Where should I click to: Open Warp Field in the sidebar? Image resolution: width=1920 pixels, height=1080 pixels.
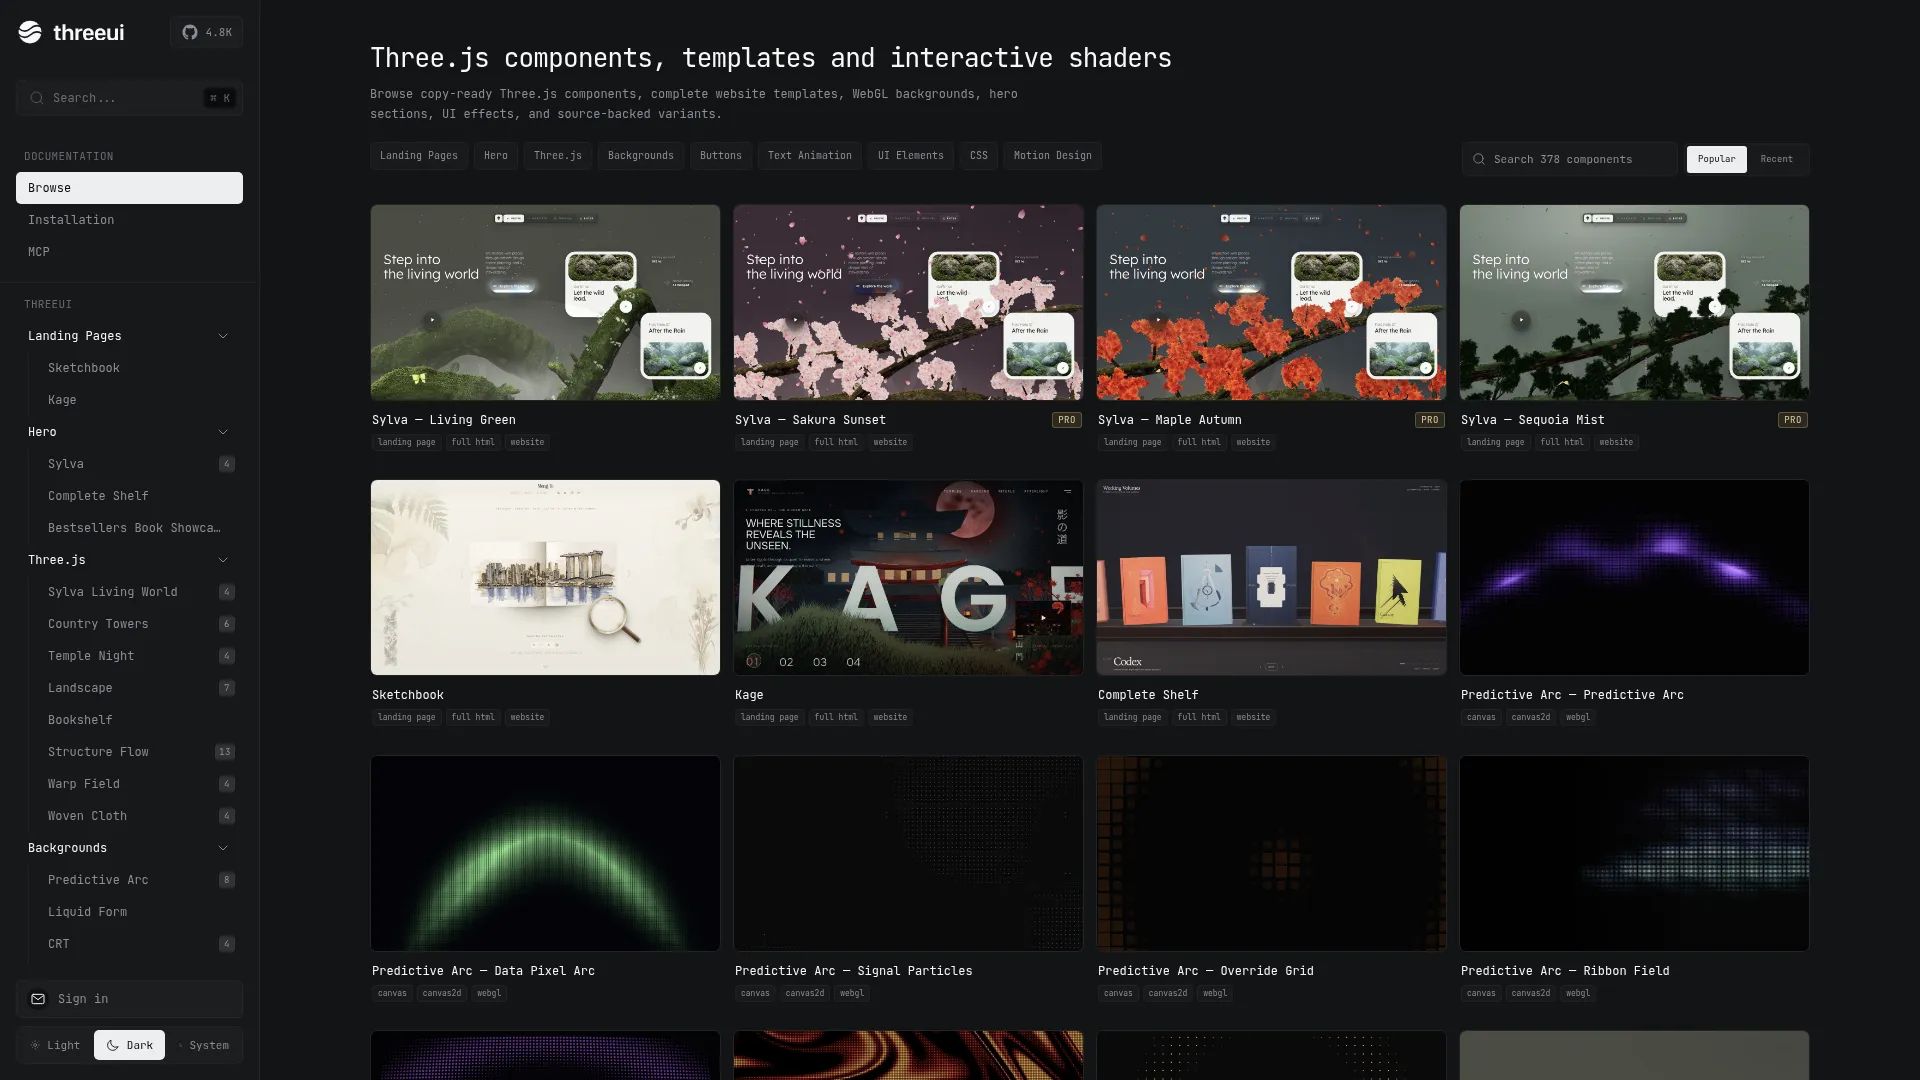84,784
